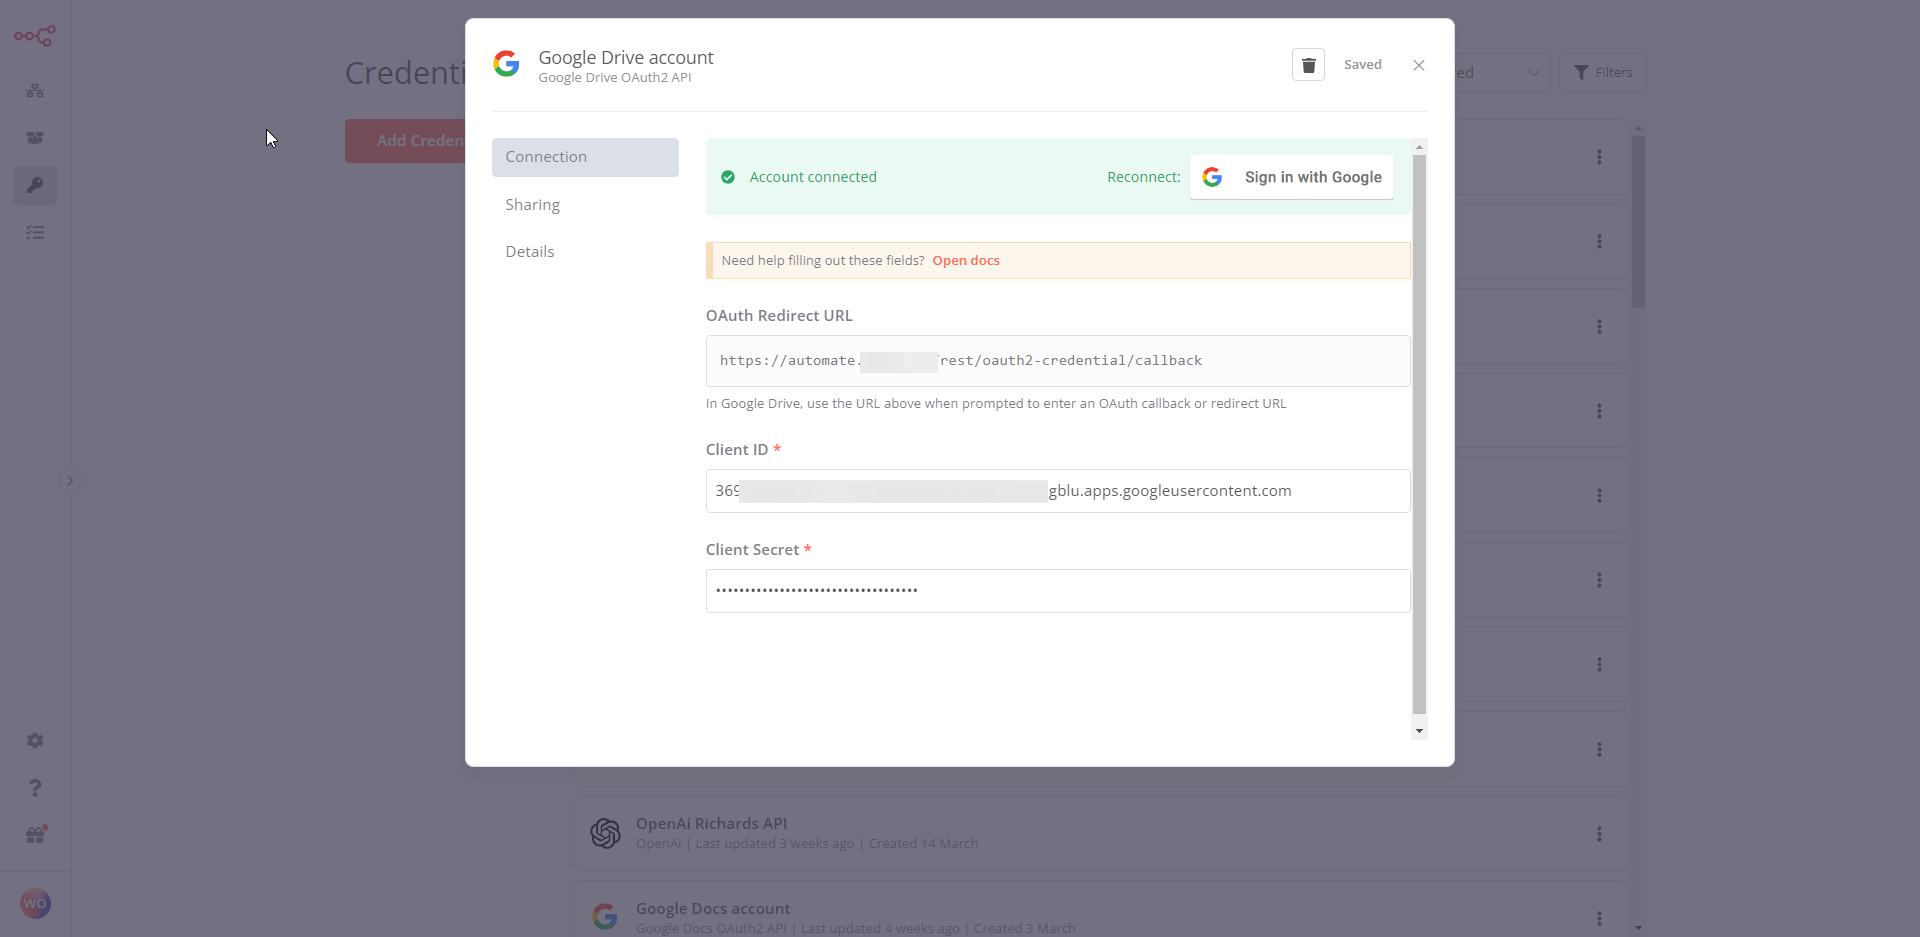Open the docs help link

(965, 261)
